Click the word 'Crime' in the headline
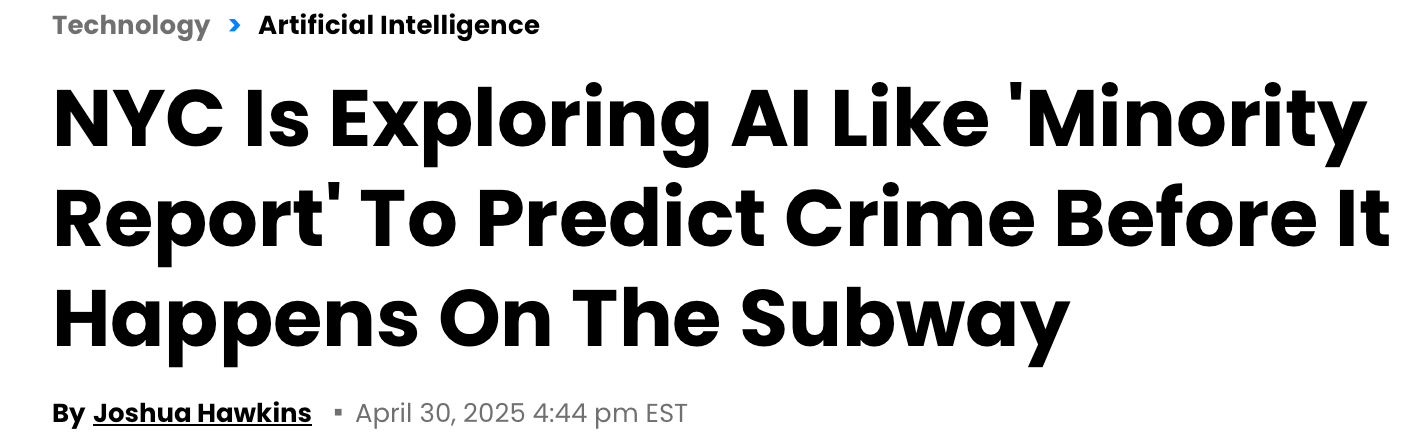Image resolution: width=1414 pixels, height=442 pixels. pyautogui.click(x=863, y=221)
